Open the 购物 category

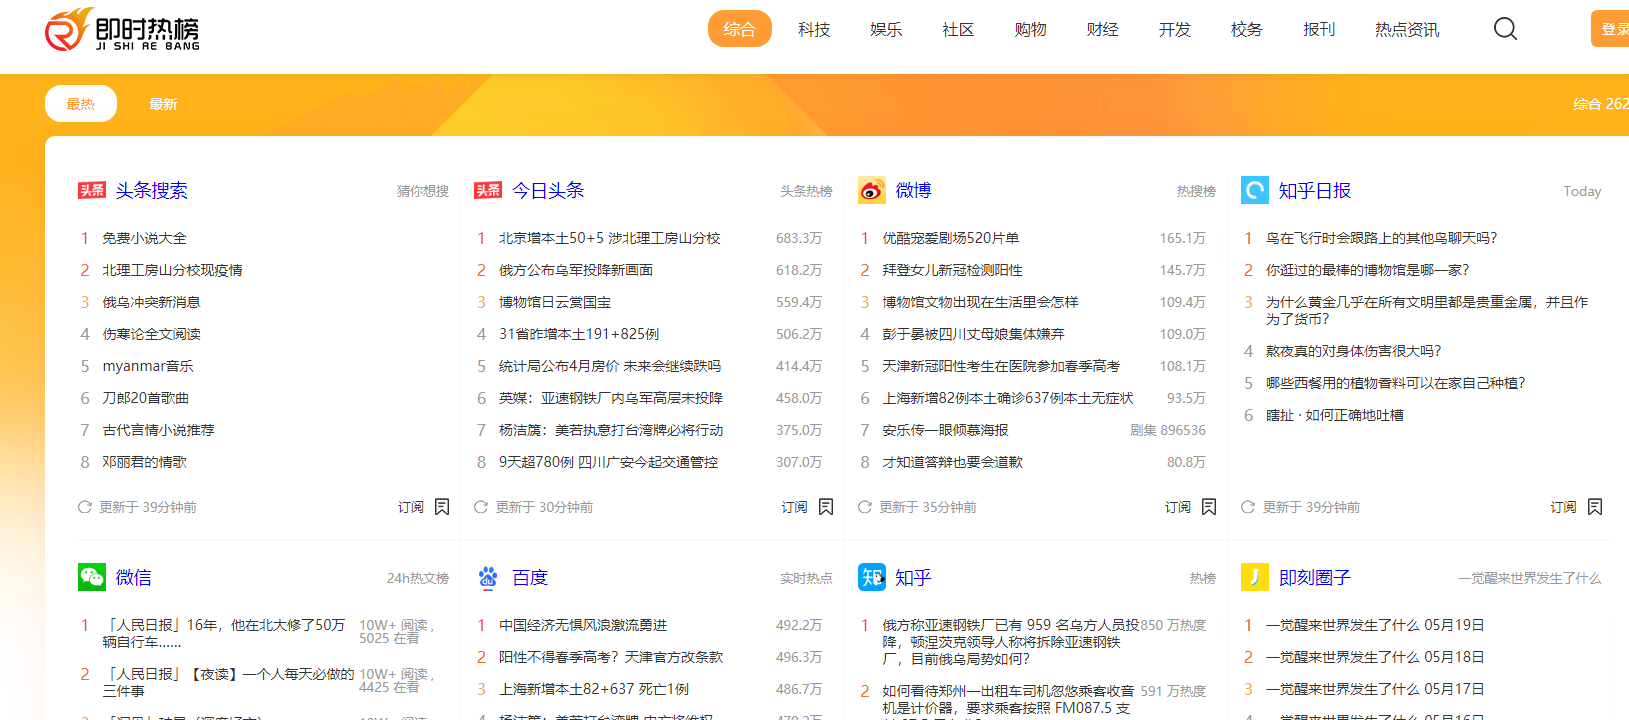pyautogui.click(x=1030, y=29)
